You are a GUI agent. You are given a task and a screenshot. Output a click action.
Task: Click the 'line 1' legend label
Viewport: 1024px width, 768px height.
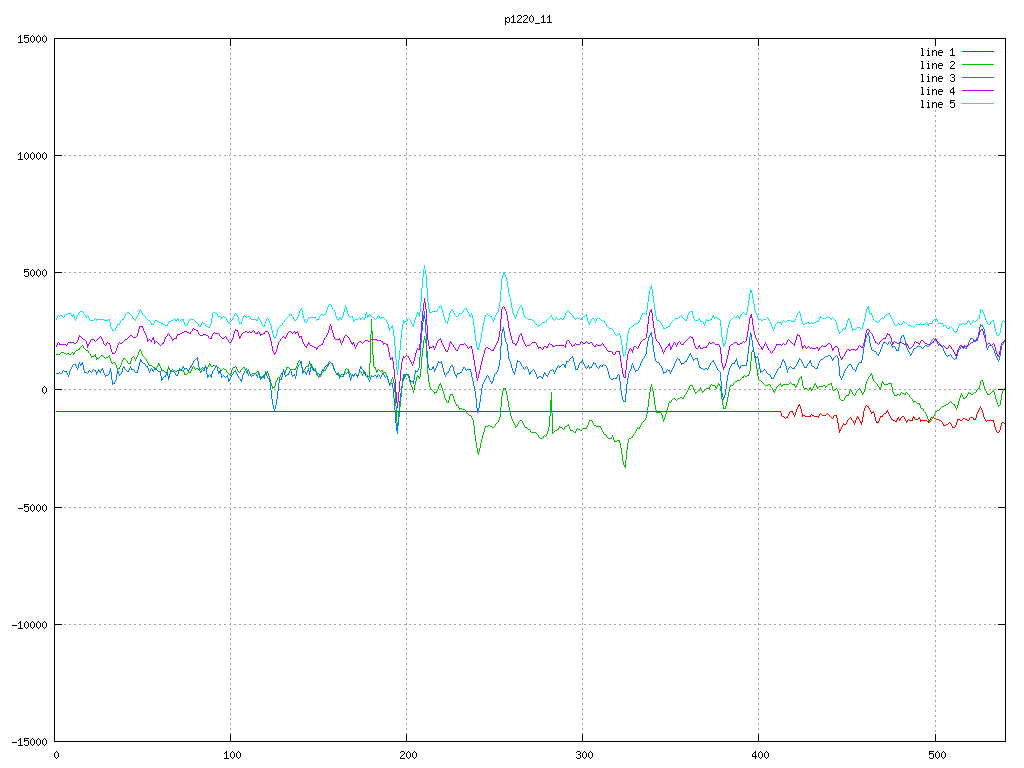click(x=937, y=52)
